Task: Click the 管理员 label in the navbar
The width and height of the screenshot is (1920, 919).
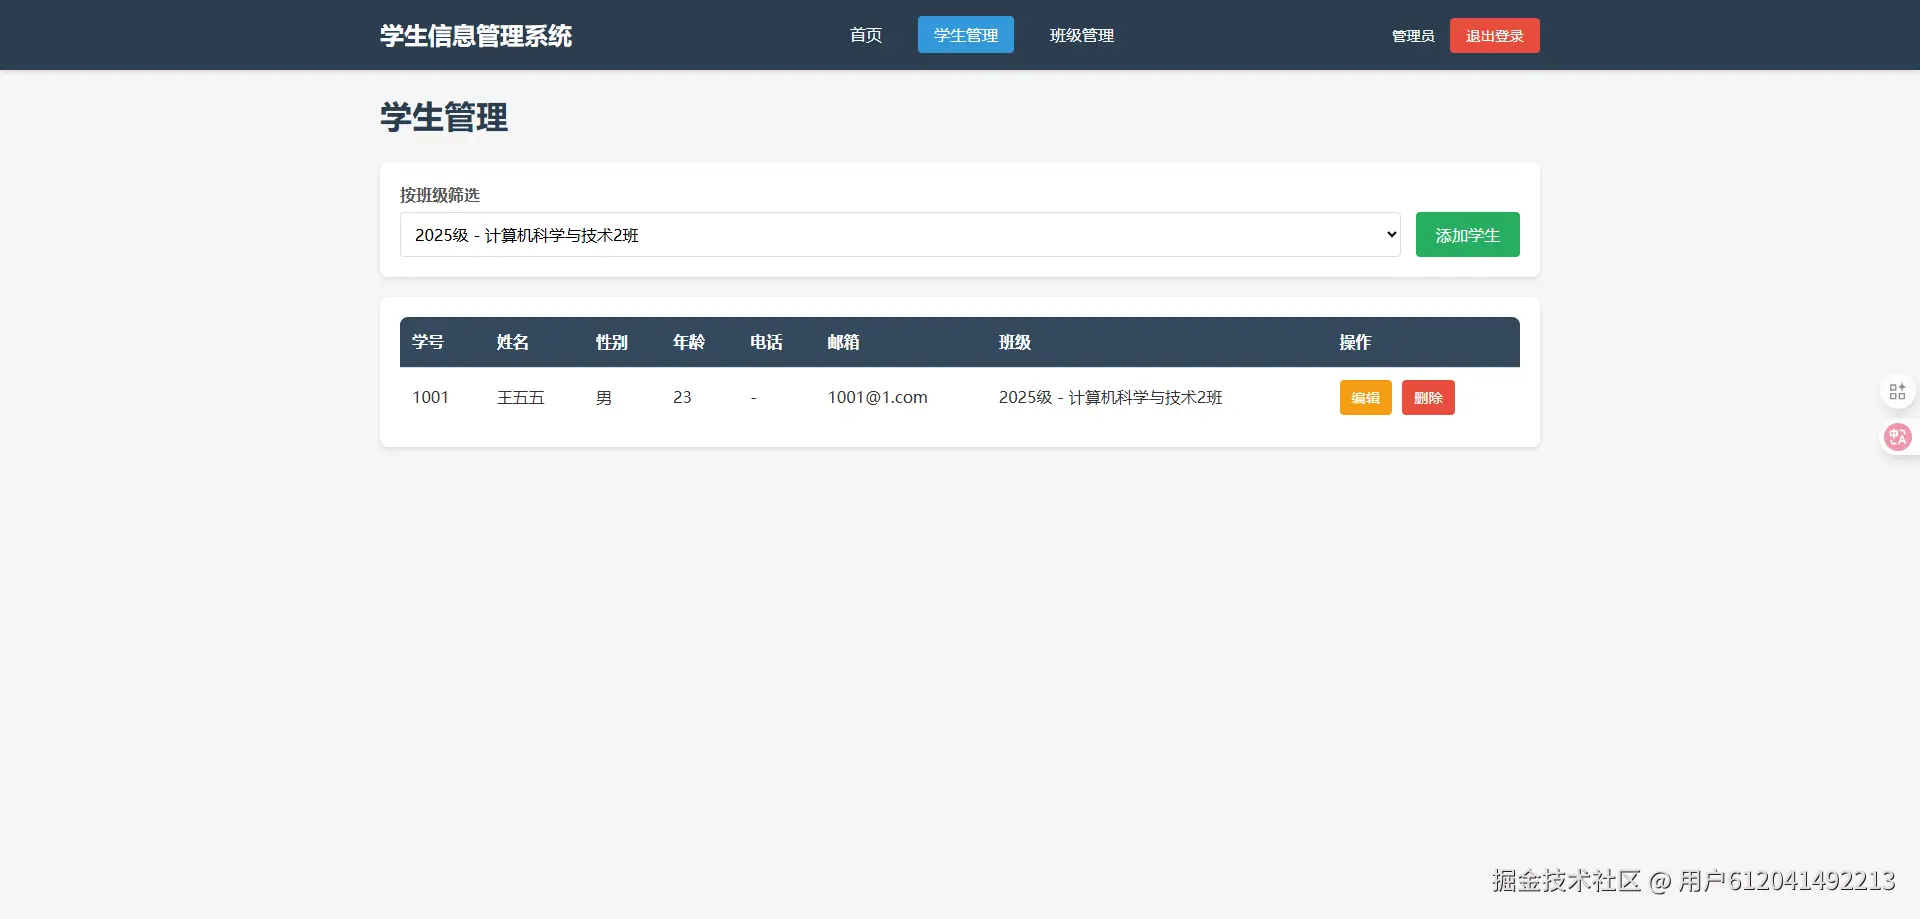Action: (x=1412, y=35)
